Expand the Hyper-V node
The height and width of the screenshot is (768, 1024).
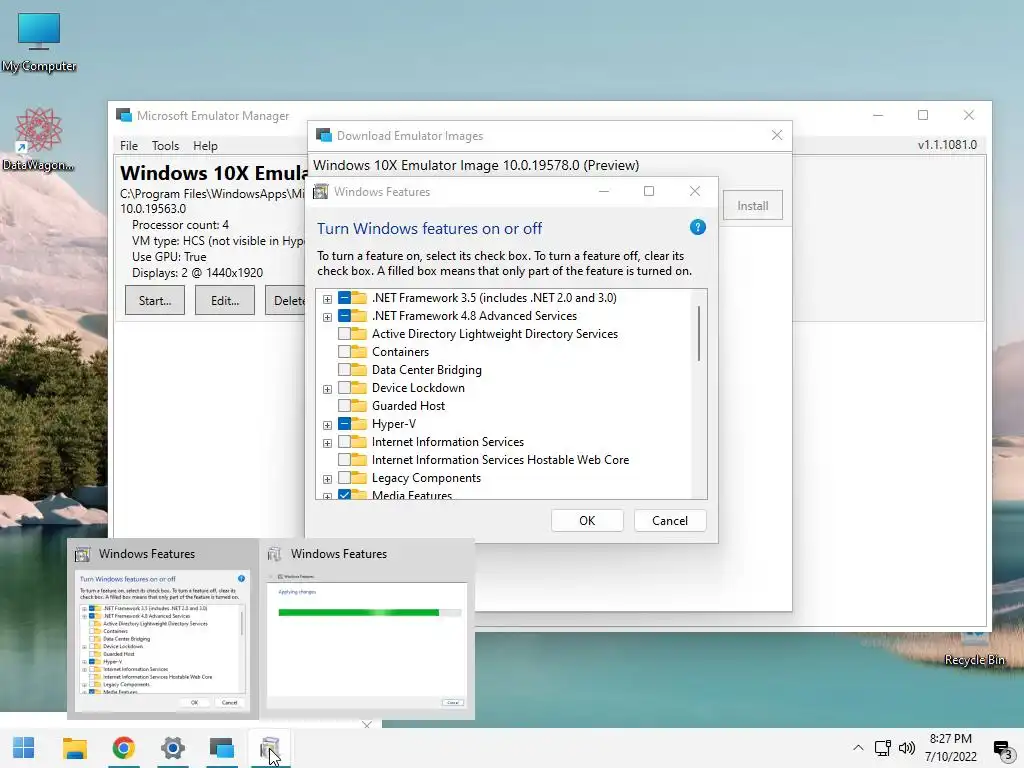327,425
